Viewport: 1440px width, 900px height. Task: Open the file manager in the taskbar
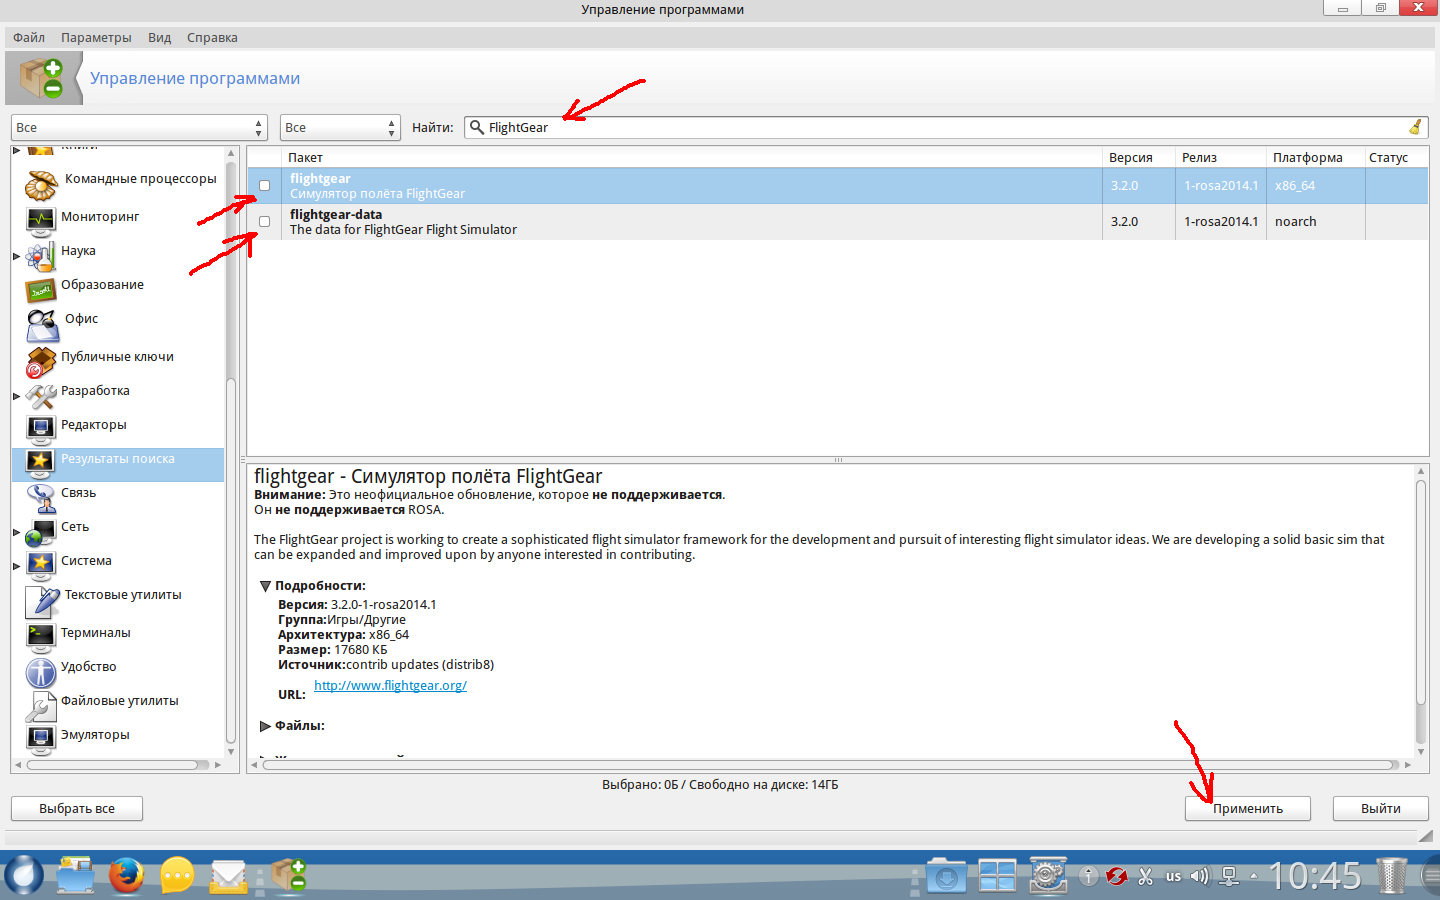pyautogui.click(x=74, y=876)
